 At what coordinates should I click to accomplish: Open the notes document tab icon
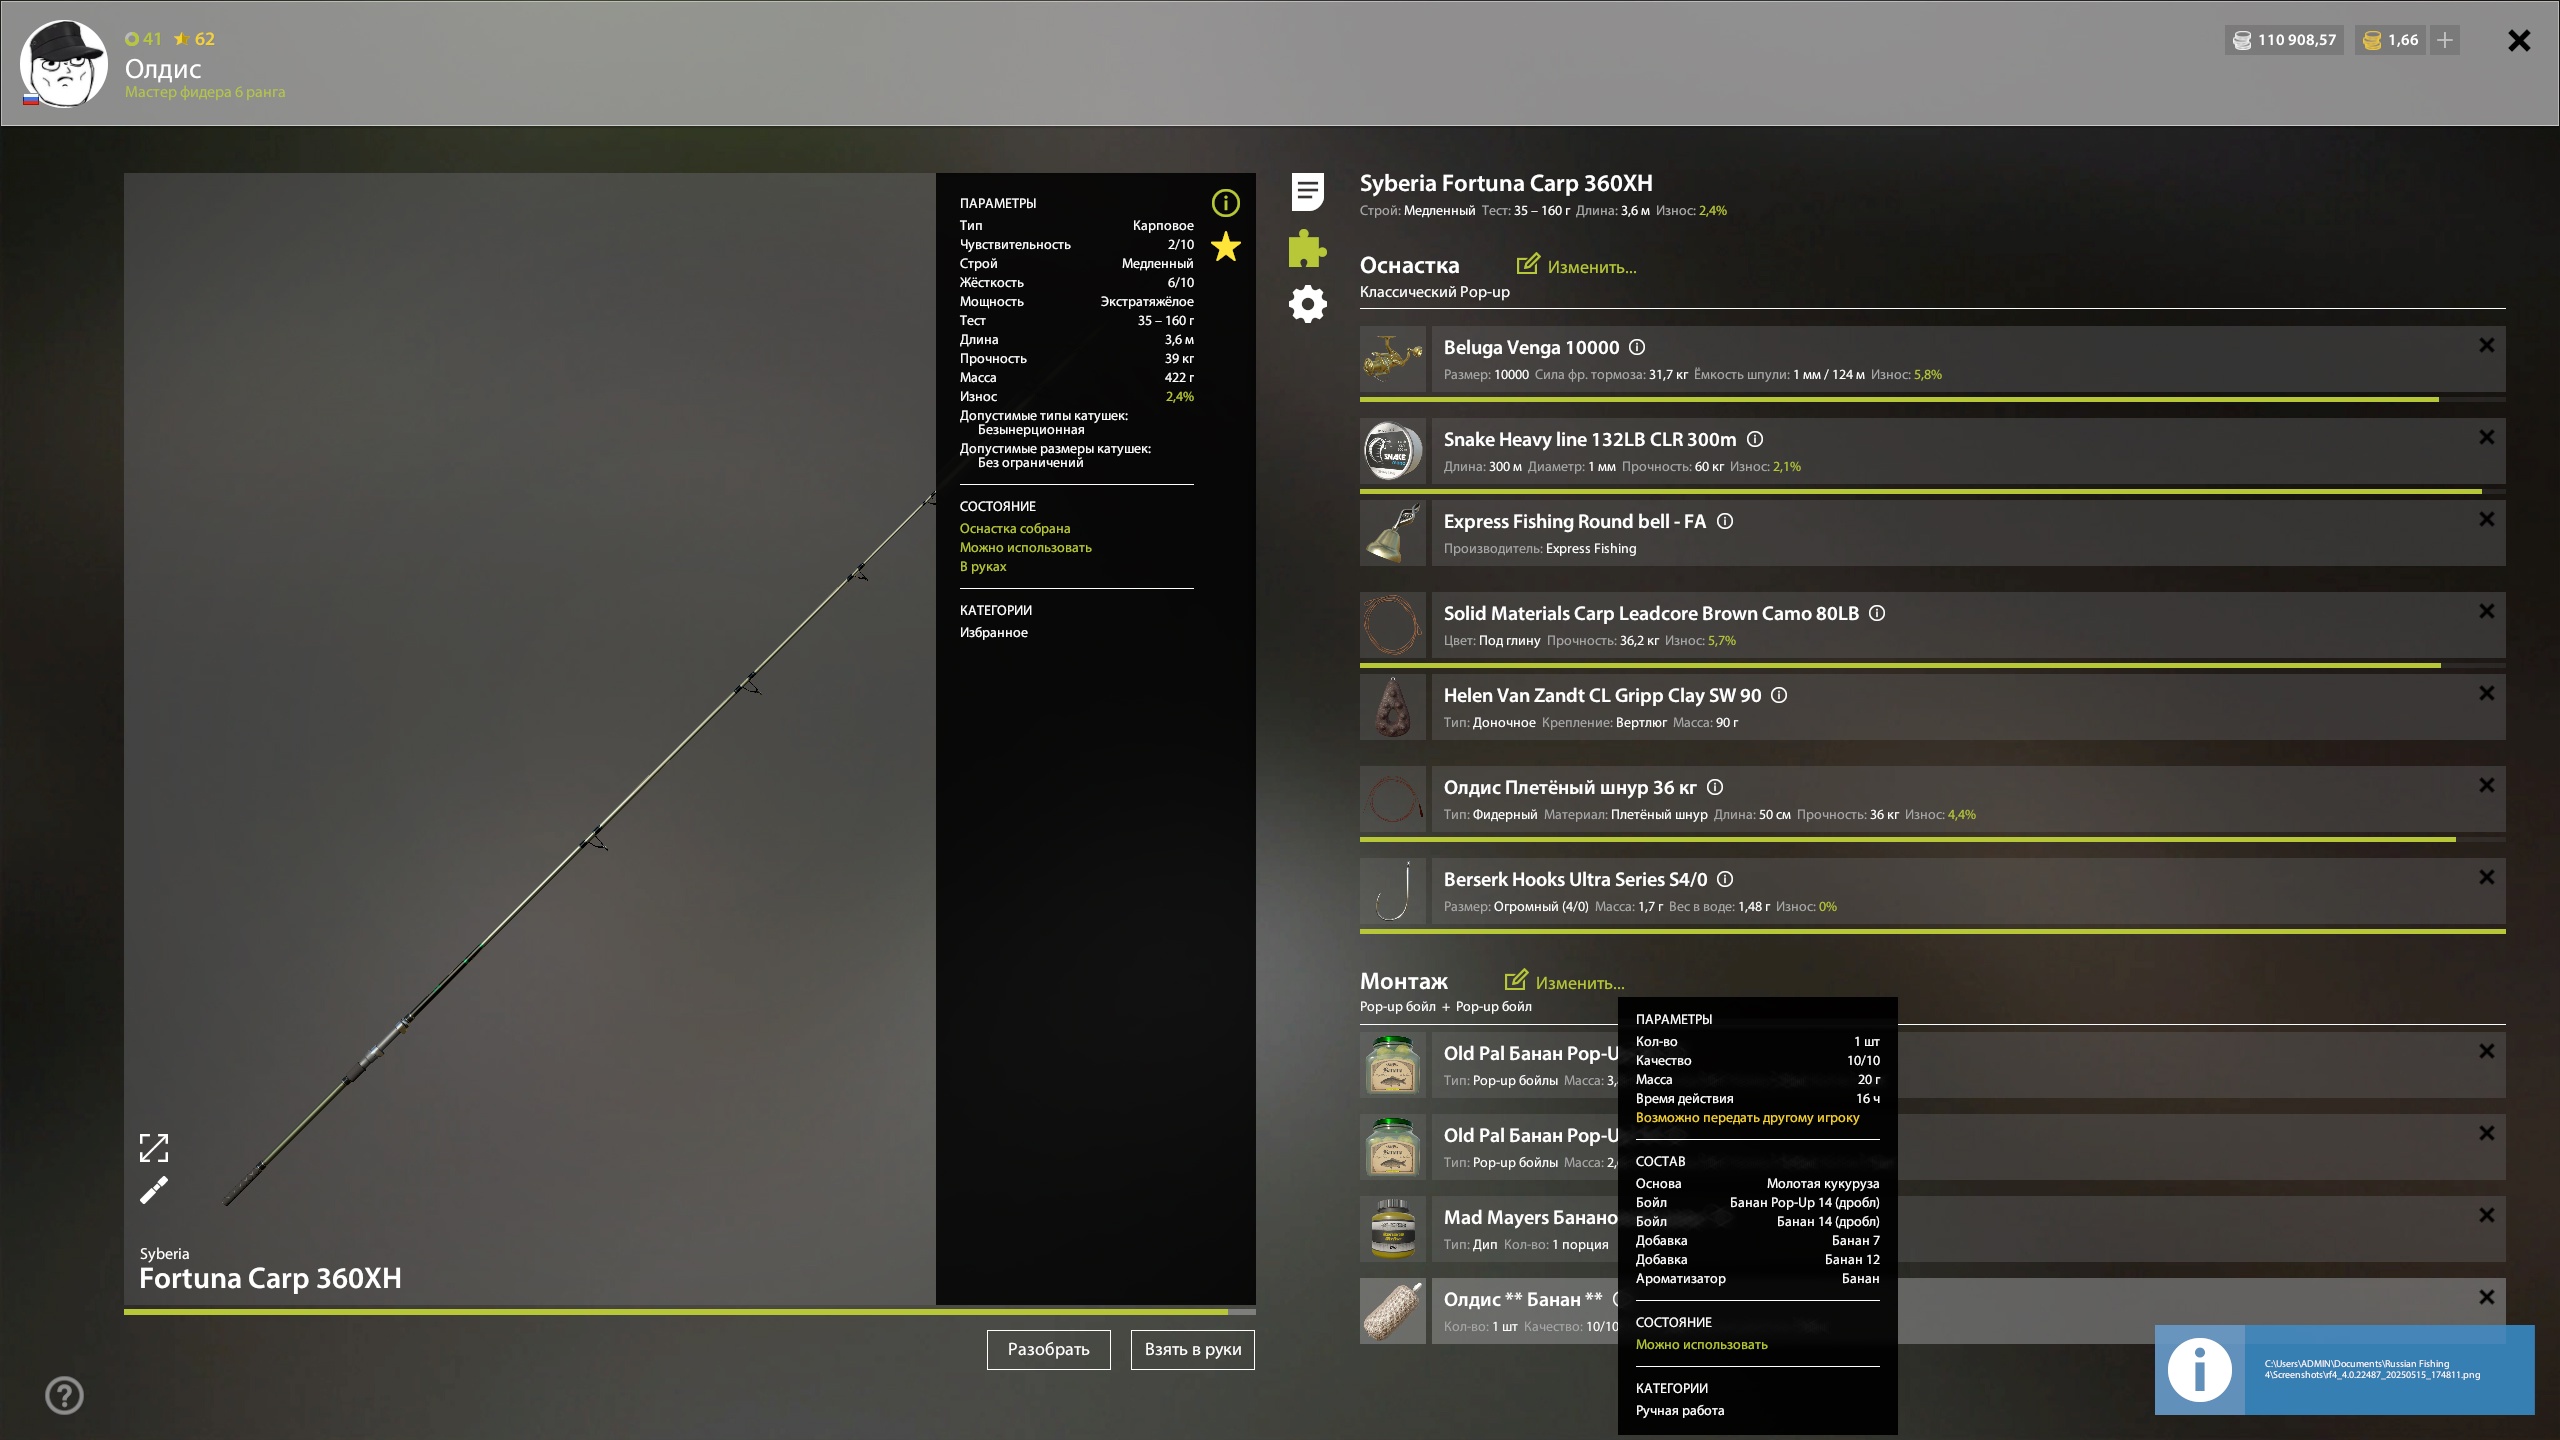(1307, 191)
